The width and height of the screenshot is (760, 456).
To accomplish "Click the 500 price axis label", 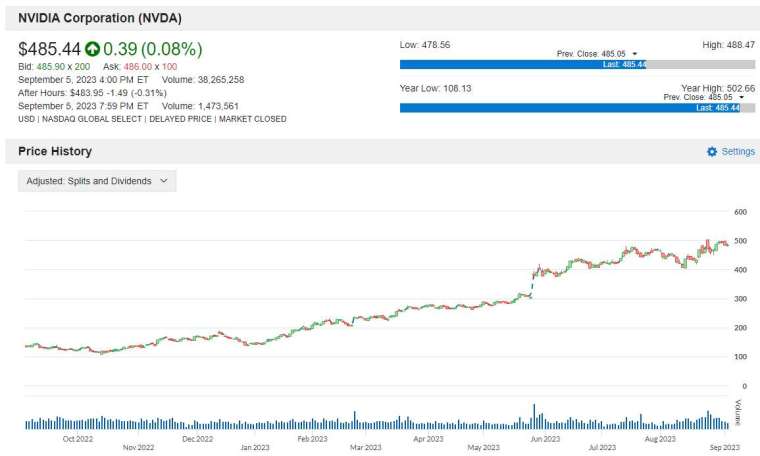I will pyautogui.click(x=740, y=241).
